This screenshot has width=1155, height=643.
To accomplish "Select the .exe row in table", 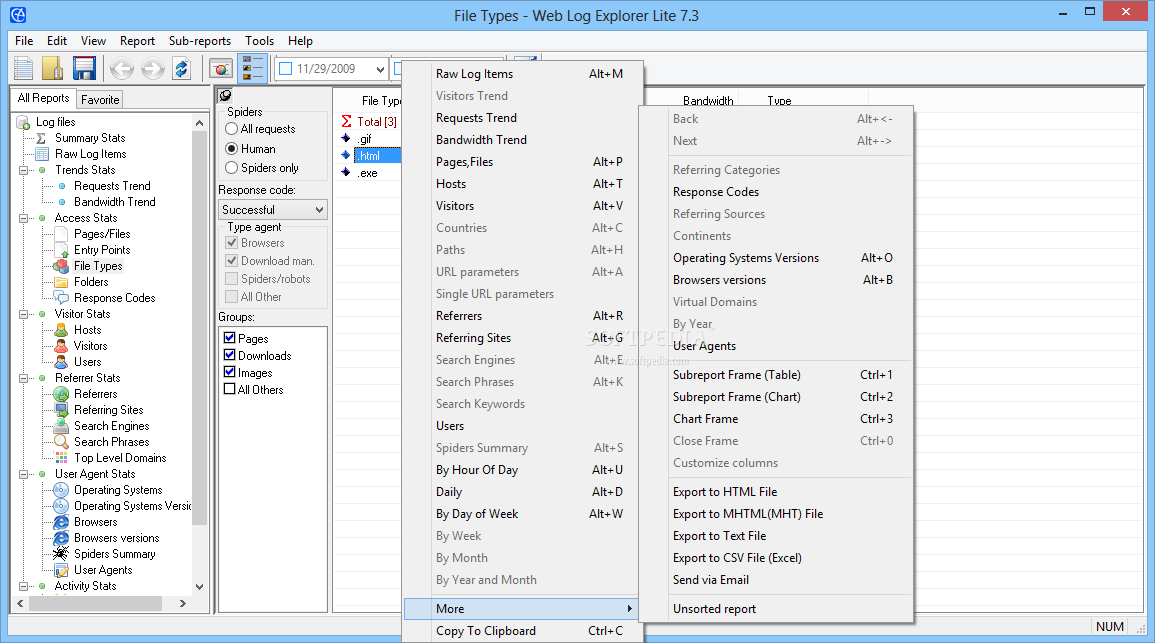I will coord(368,173).
